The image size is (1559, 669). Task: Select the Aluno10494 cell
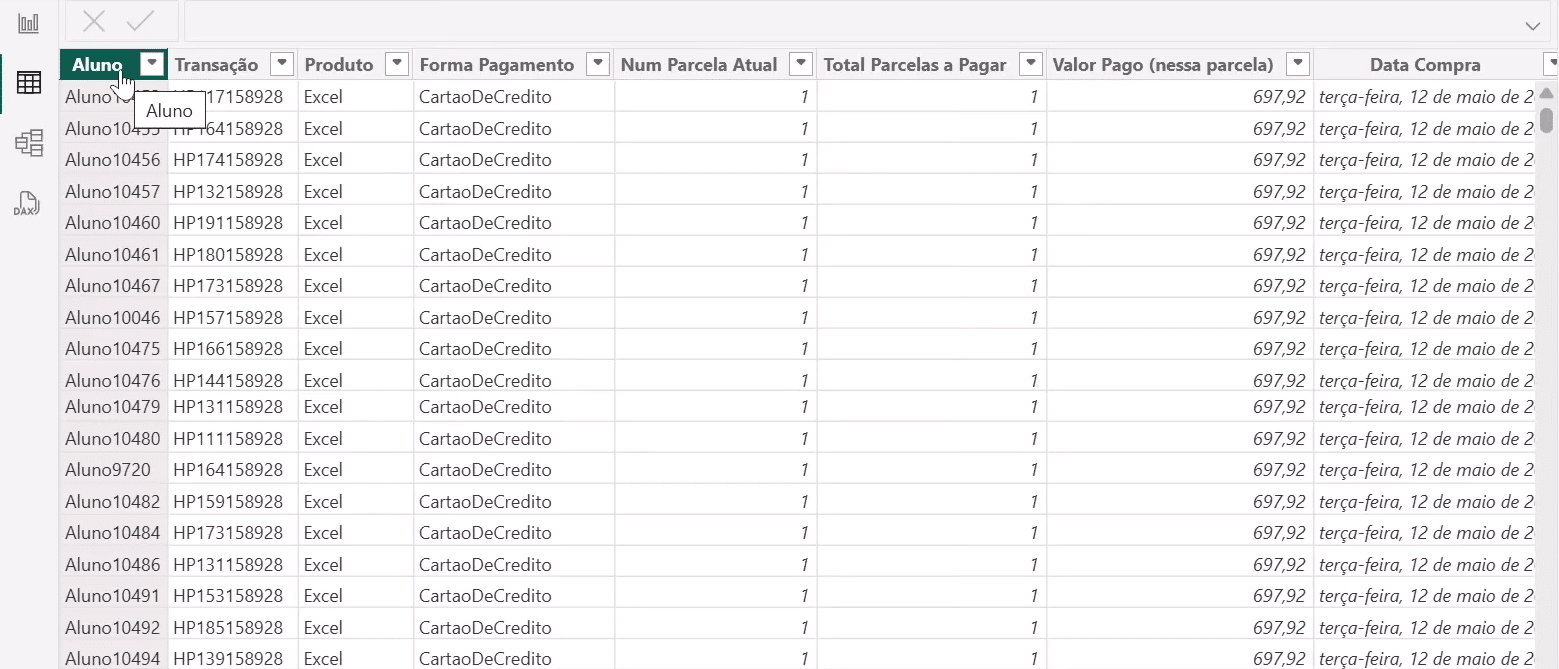click(x=113, y=658)
